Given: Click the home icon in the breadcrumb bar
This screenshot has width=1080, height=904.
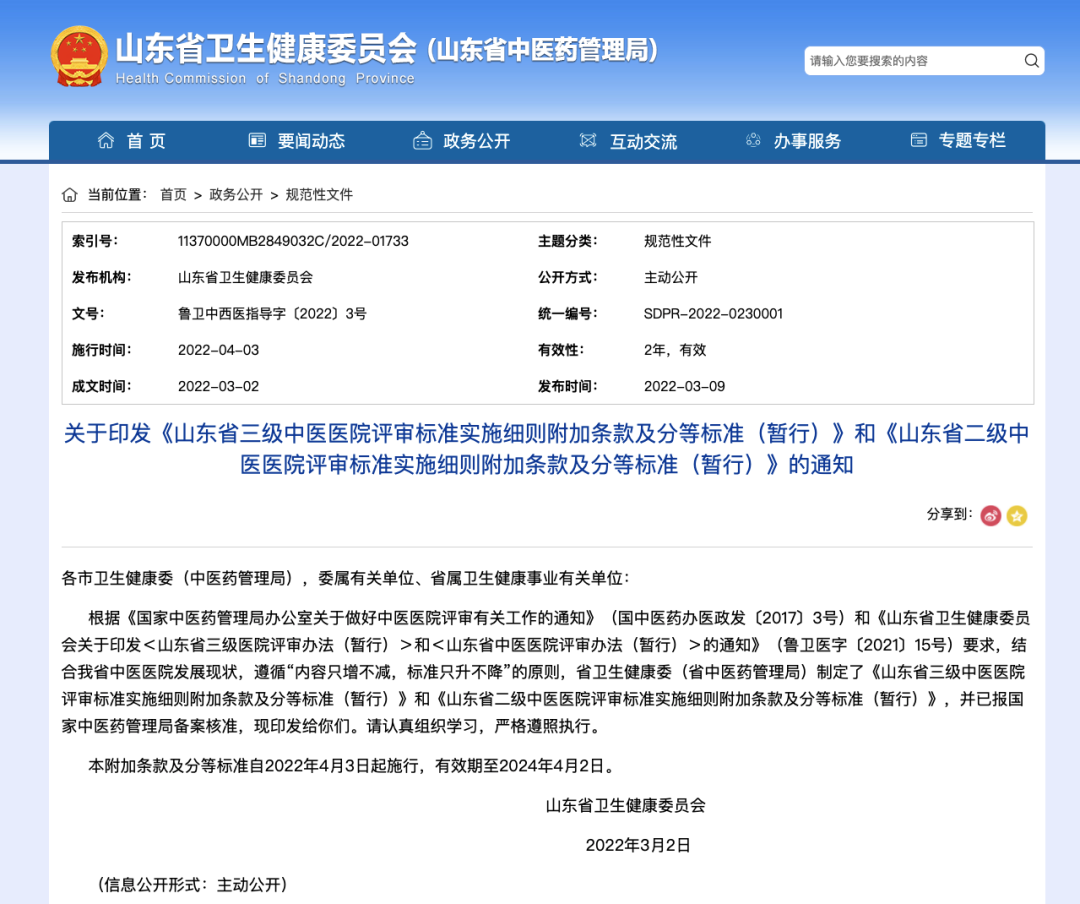Looking at the screenshot, I should [67, 194].
